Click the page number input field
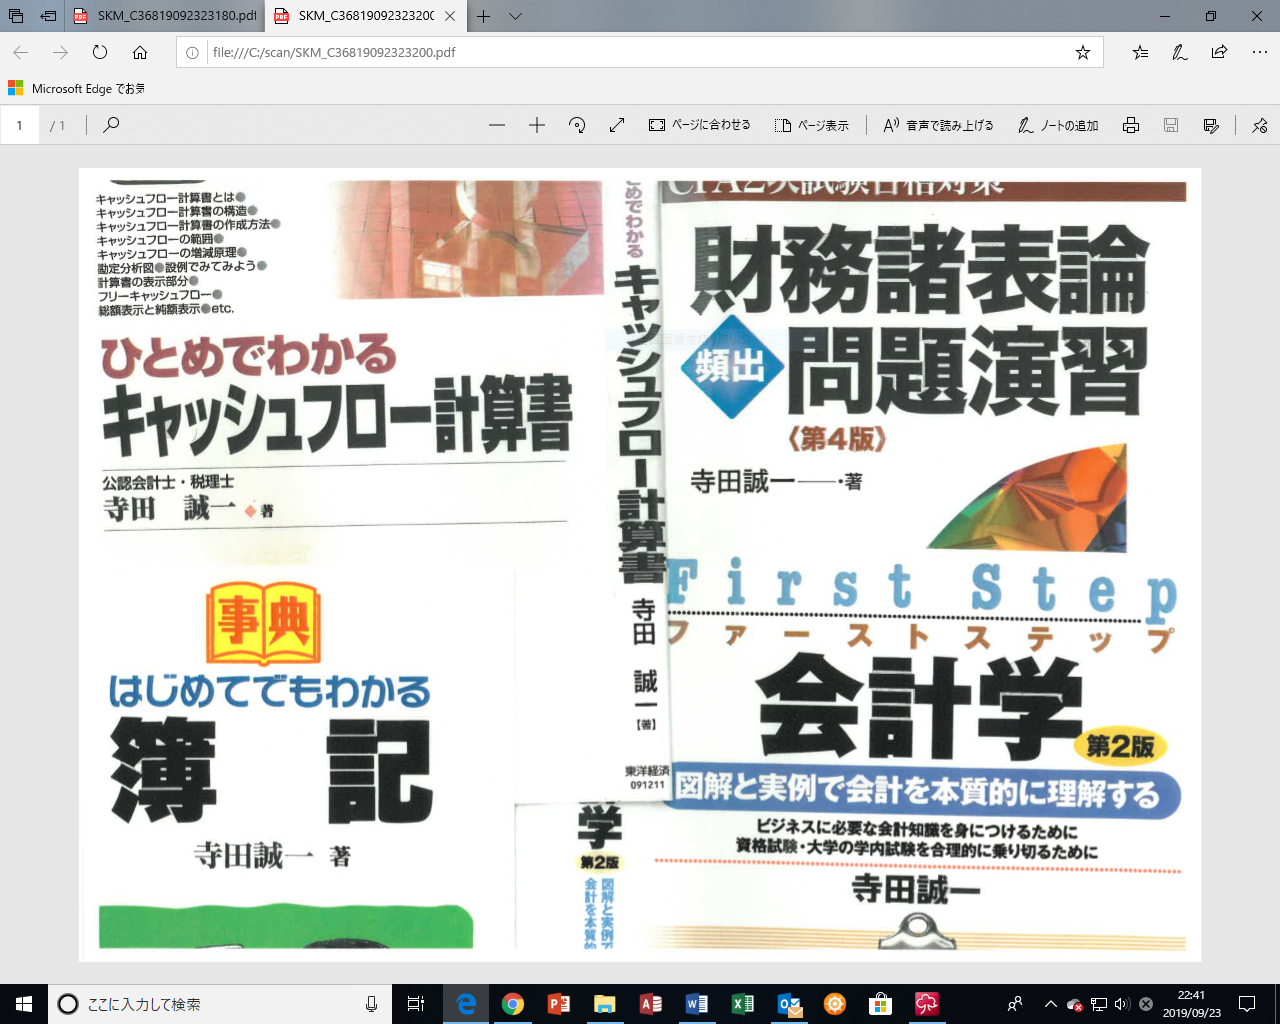1280x1024 pixels. coord(20,124)
